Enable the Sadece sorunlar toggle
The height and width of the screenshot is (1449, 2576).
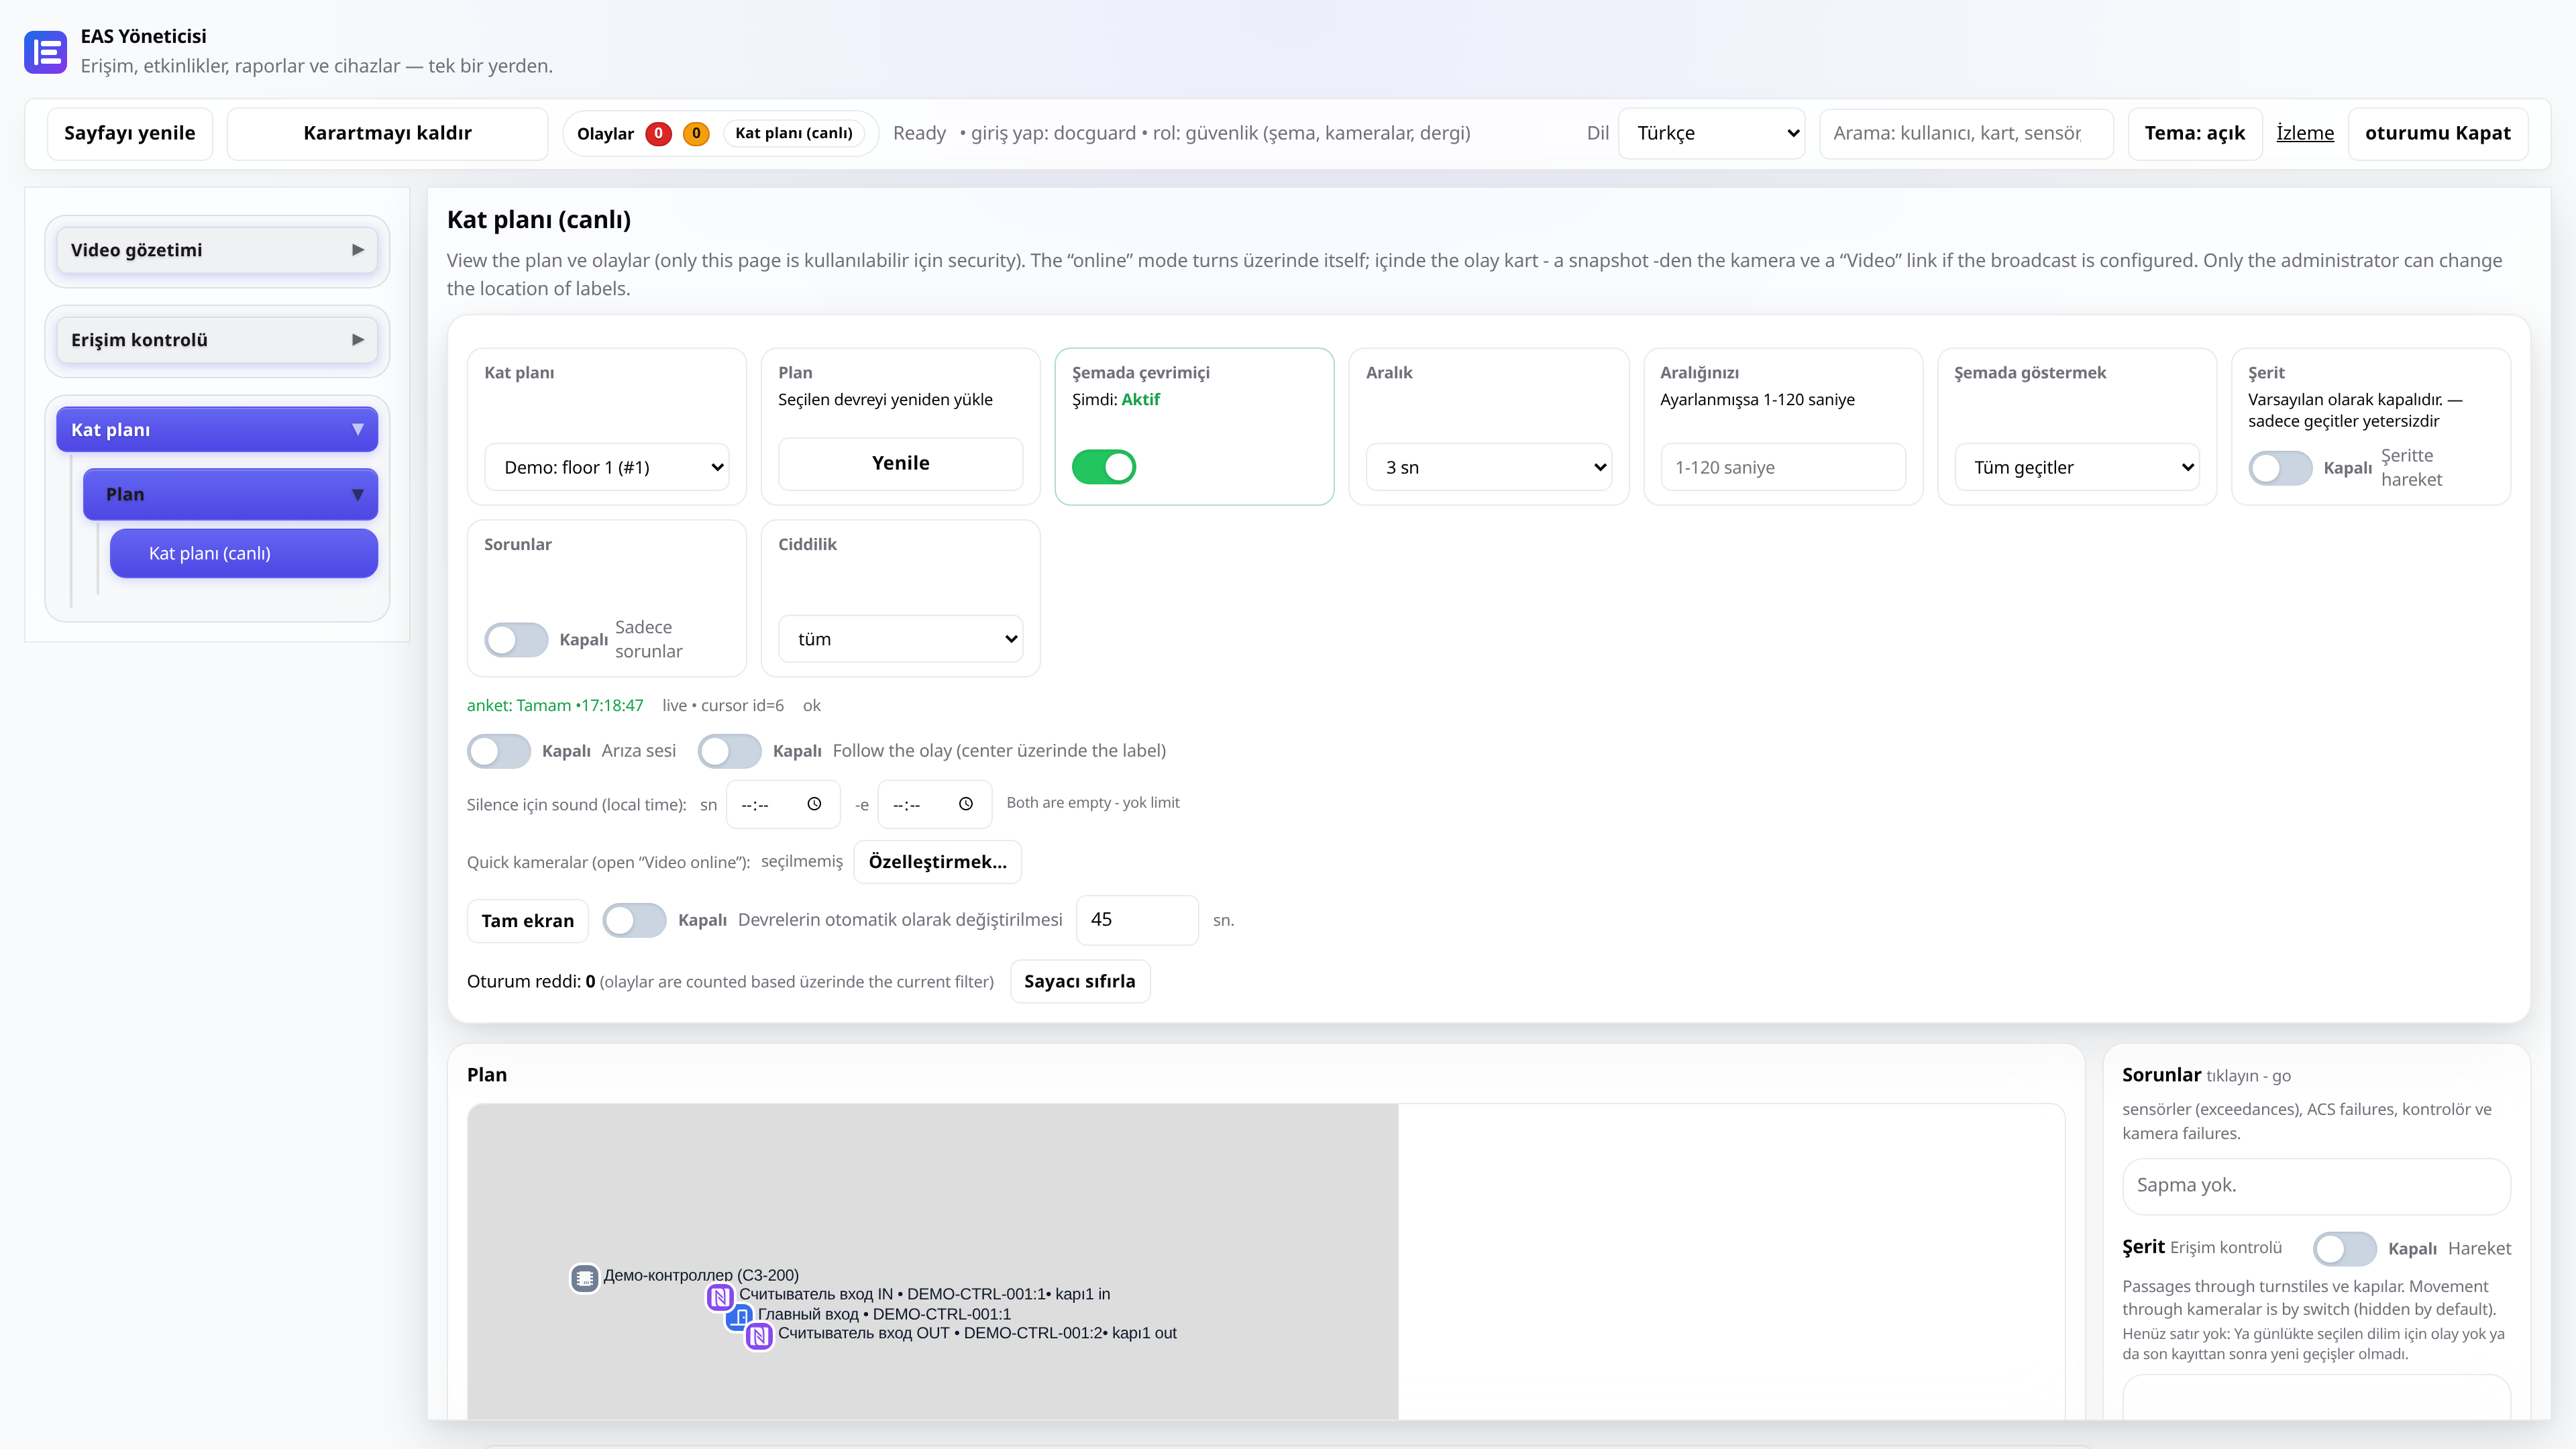click(516, 639)
